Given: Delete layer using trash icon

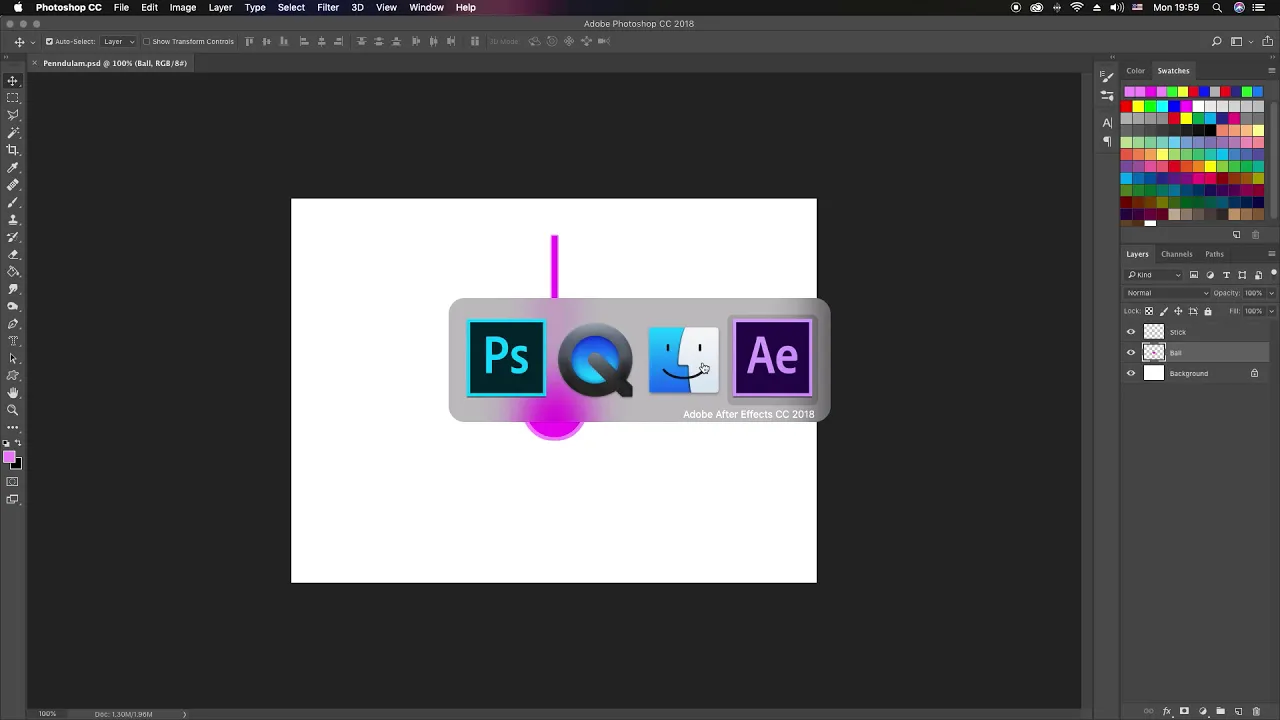Looking at the screenshot, I should [x=1256, y=712].
